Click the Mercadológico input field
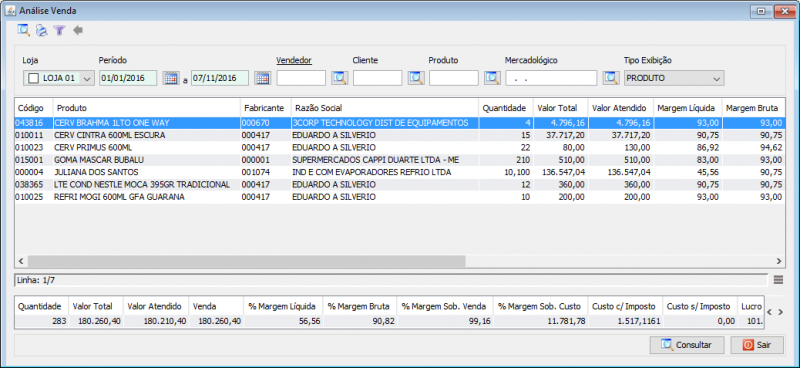 [x=551, y=78]
